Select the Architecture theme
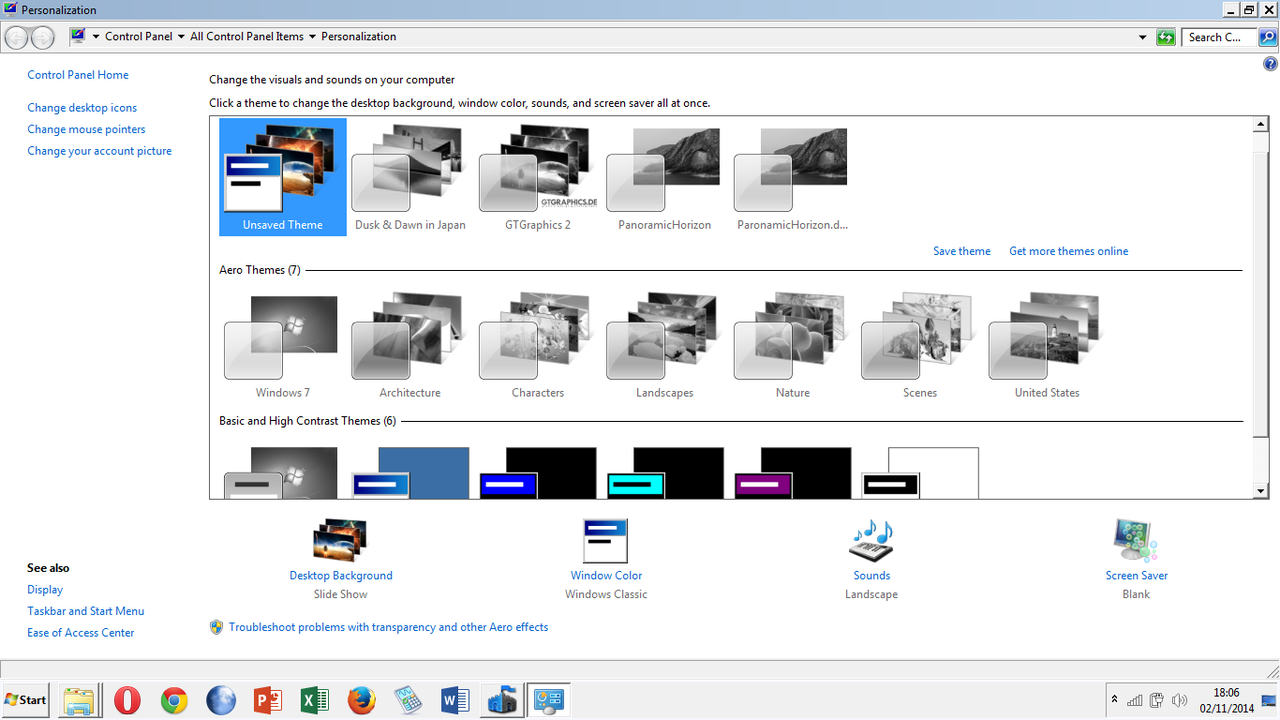The width and height of the screenshot is (1280, 720). point(410,346)
